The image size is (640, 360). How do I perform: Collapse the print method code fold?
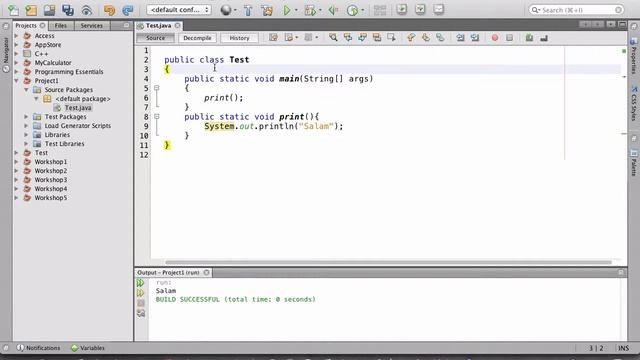(x=156, y=116)
